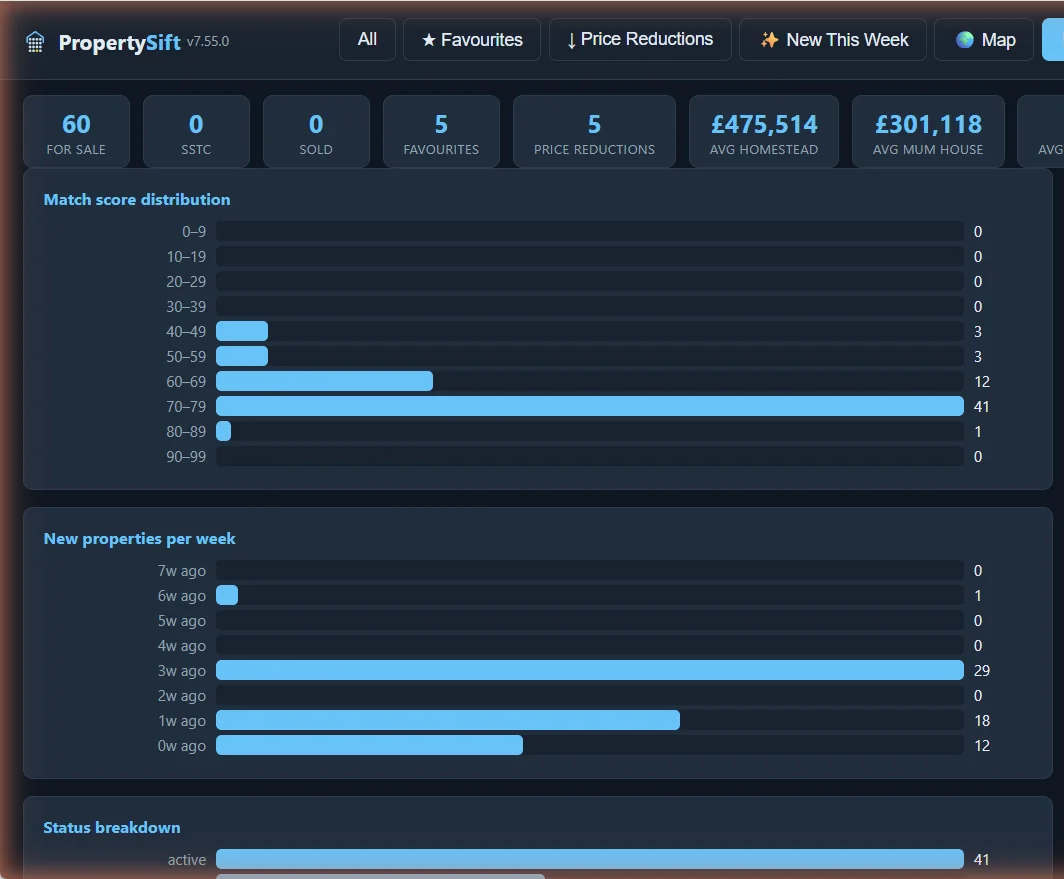The image size is (1064, 879).
Task: Click the highlighted blue button after Map
Action: click(x=1052, y=39)
